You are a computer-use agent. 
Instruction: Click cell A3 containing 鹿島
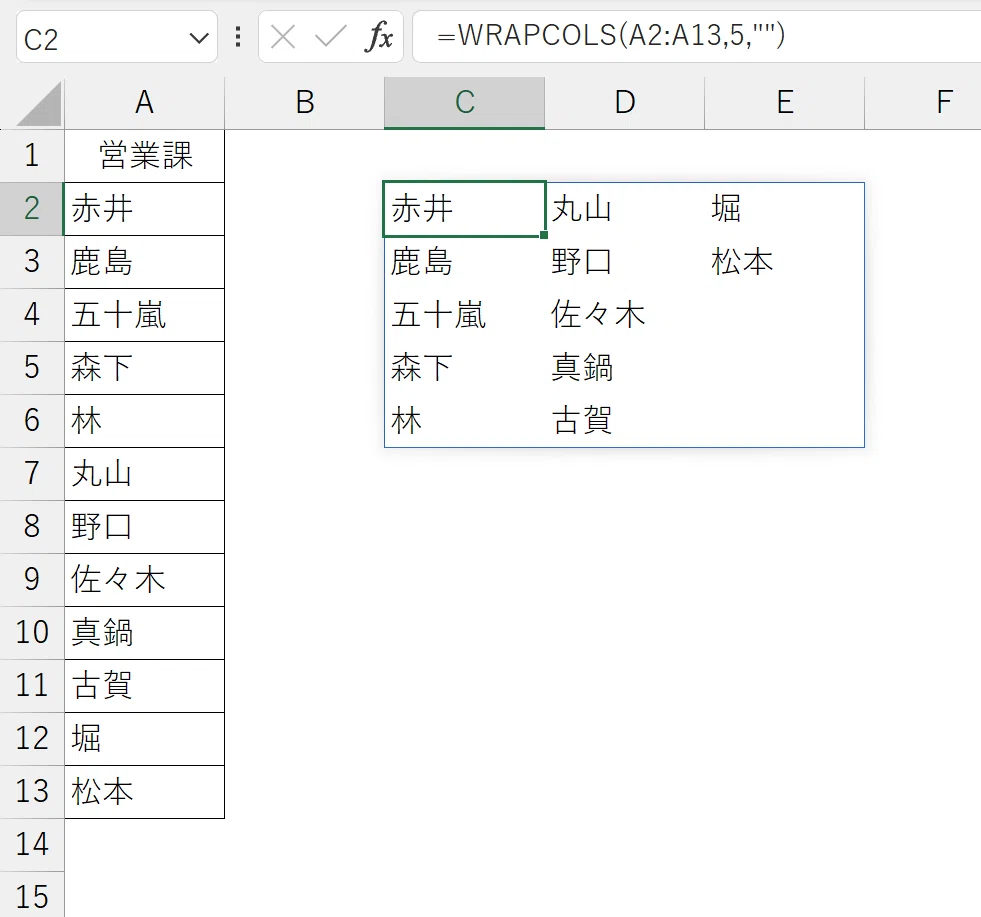(x=145, y=262)
